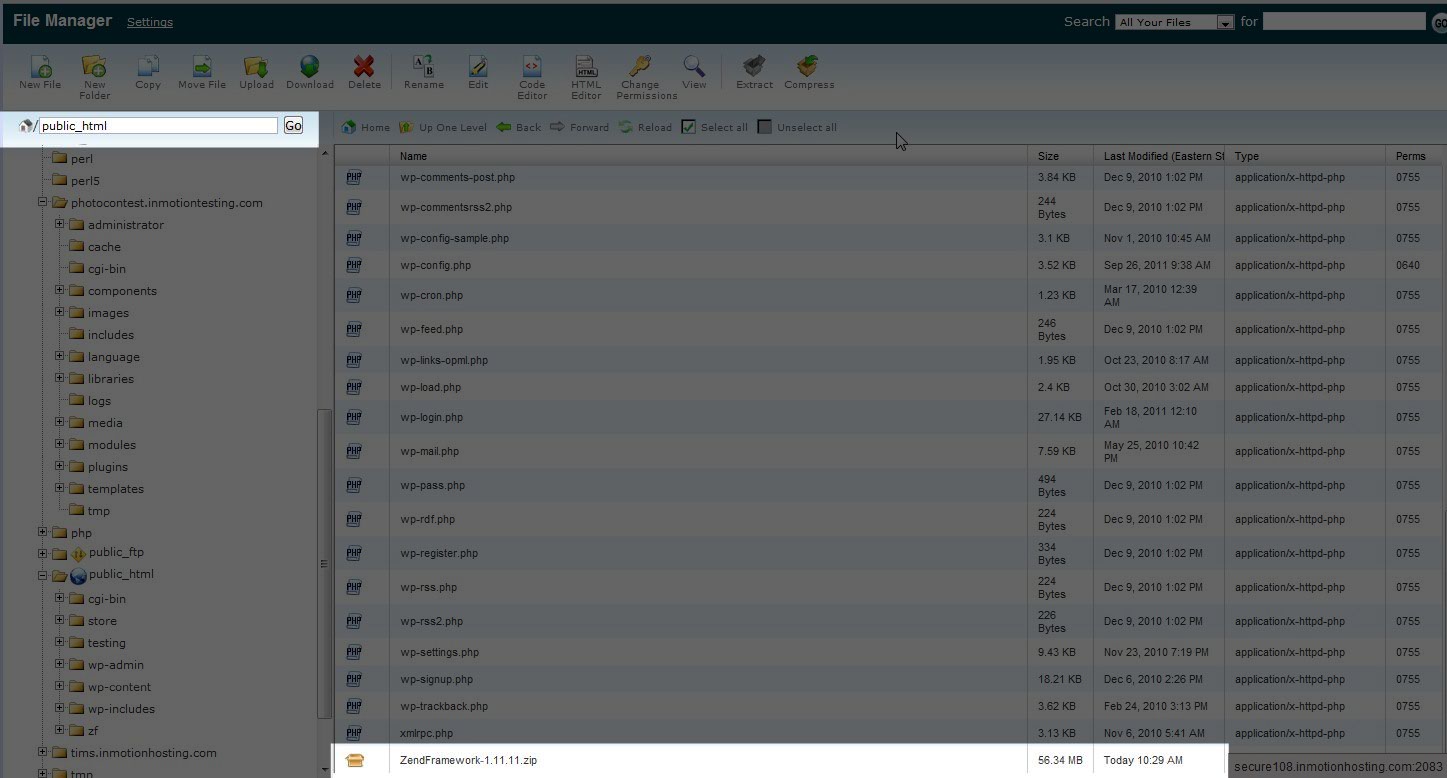1447x778 pixels.
Task: Go to Home in navigation bar
Action: (365, 127)
